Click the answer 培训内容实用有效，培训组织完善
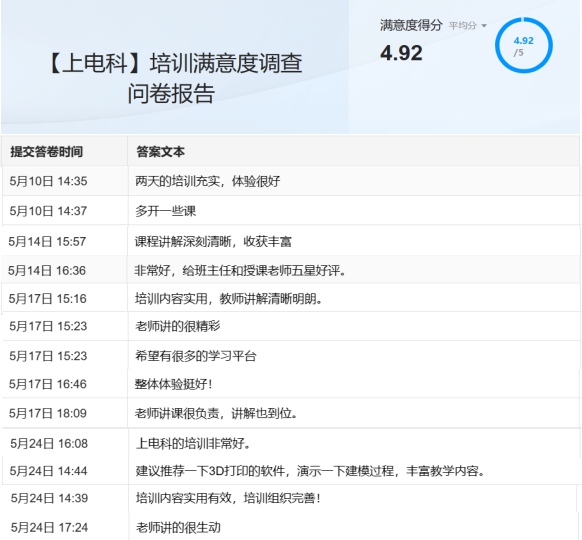Image resolution: width=582 pixels, height=540 pixels. pos(228,498)
